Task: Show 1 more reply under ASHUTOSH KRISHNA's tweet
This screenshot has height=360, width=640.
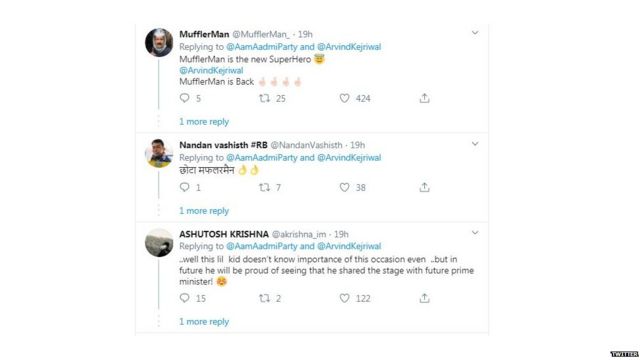Action: click(x=204, y=322)
